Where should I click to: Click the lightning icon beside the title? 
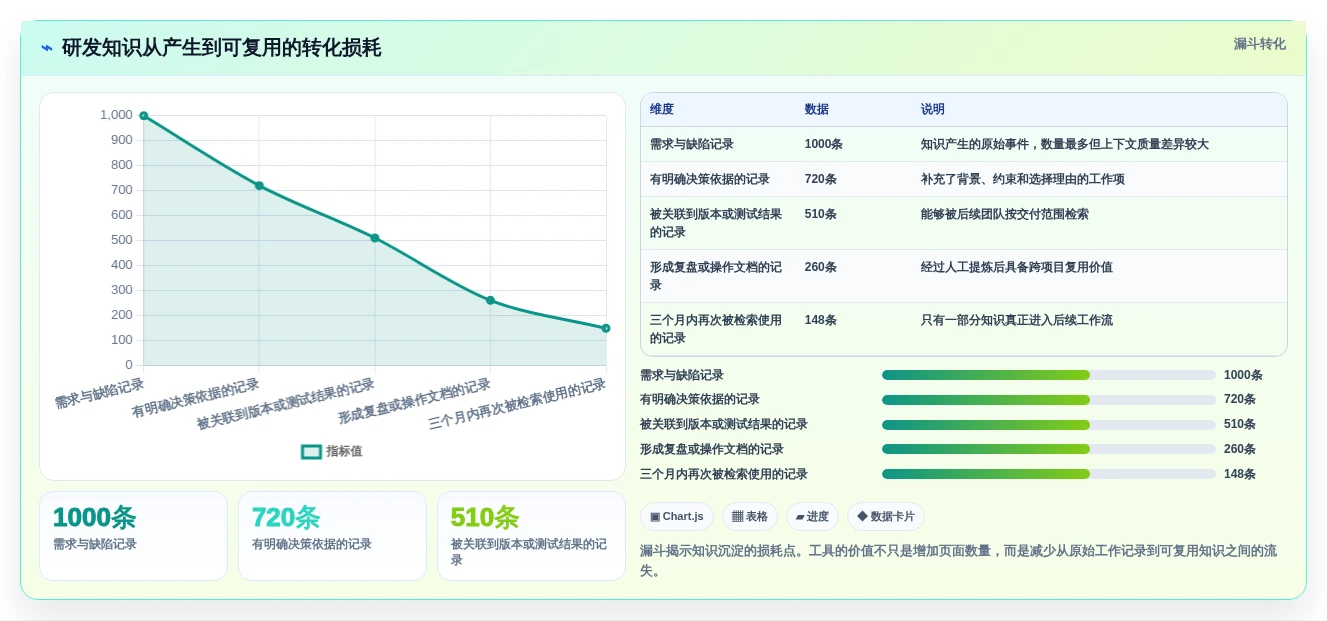click(x=47, y=47)
